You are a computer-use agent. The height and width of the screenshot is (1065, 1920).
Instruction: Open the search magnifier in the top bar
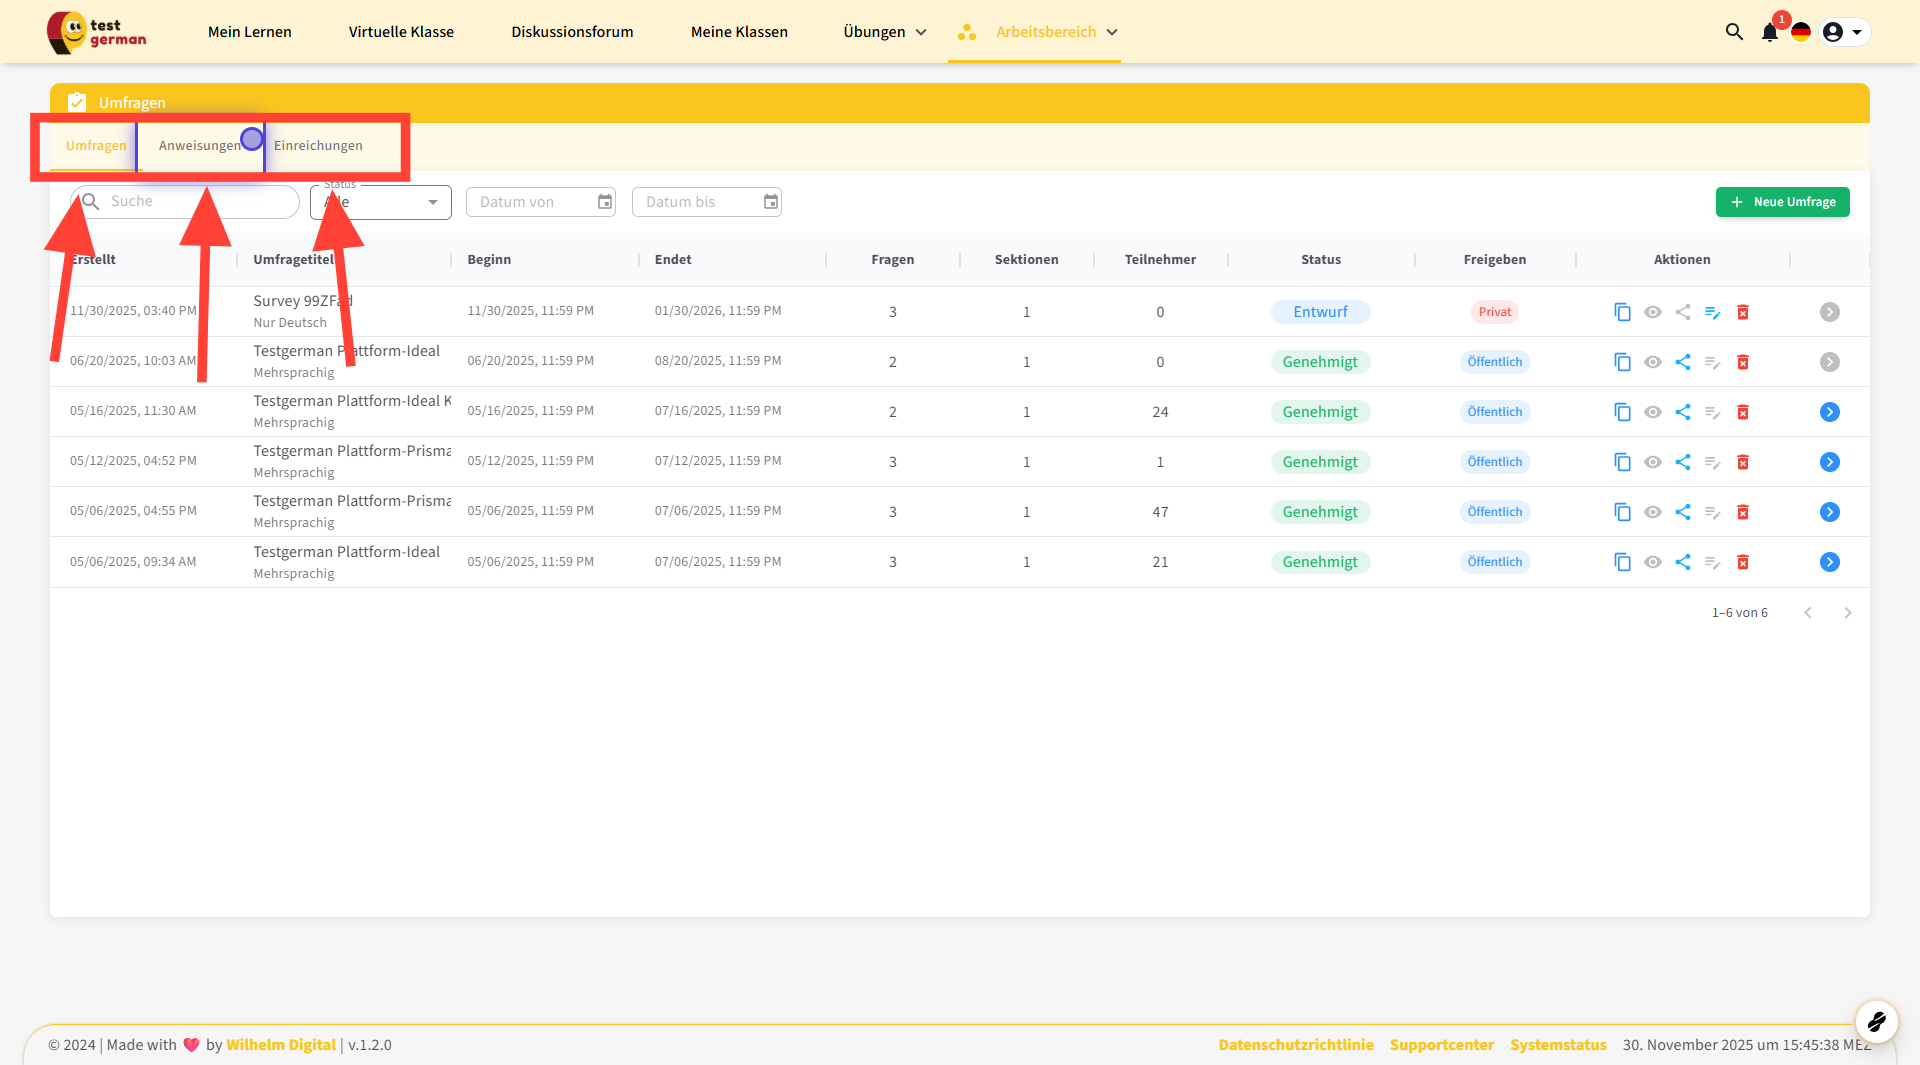coord(1734,32)
